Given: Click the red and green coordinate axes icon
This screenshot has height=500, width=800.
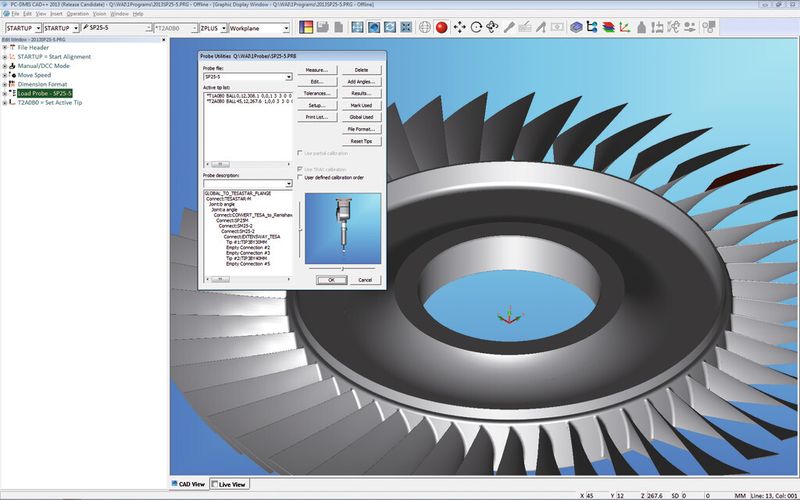Looking at the screenshot, I should coord(624,28).
